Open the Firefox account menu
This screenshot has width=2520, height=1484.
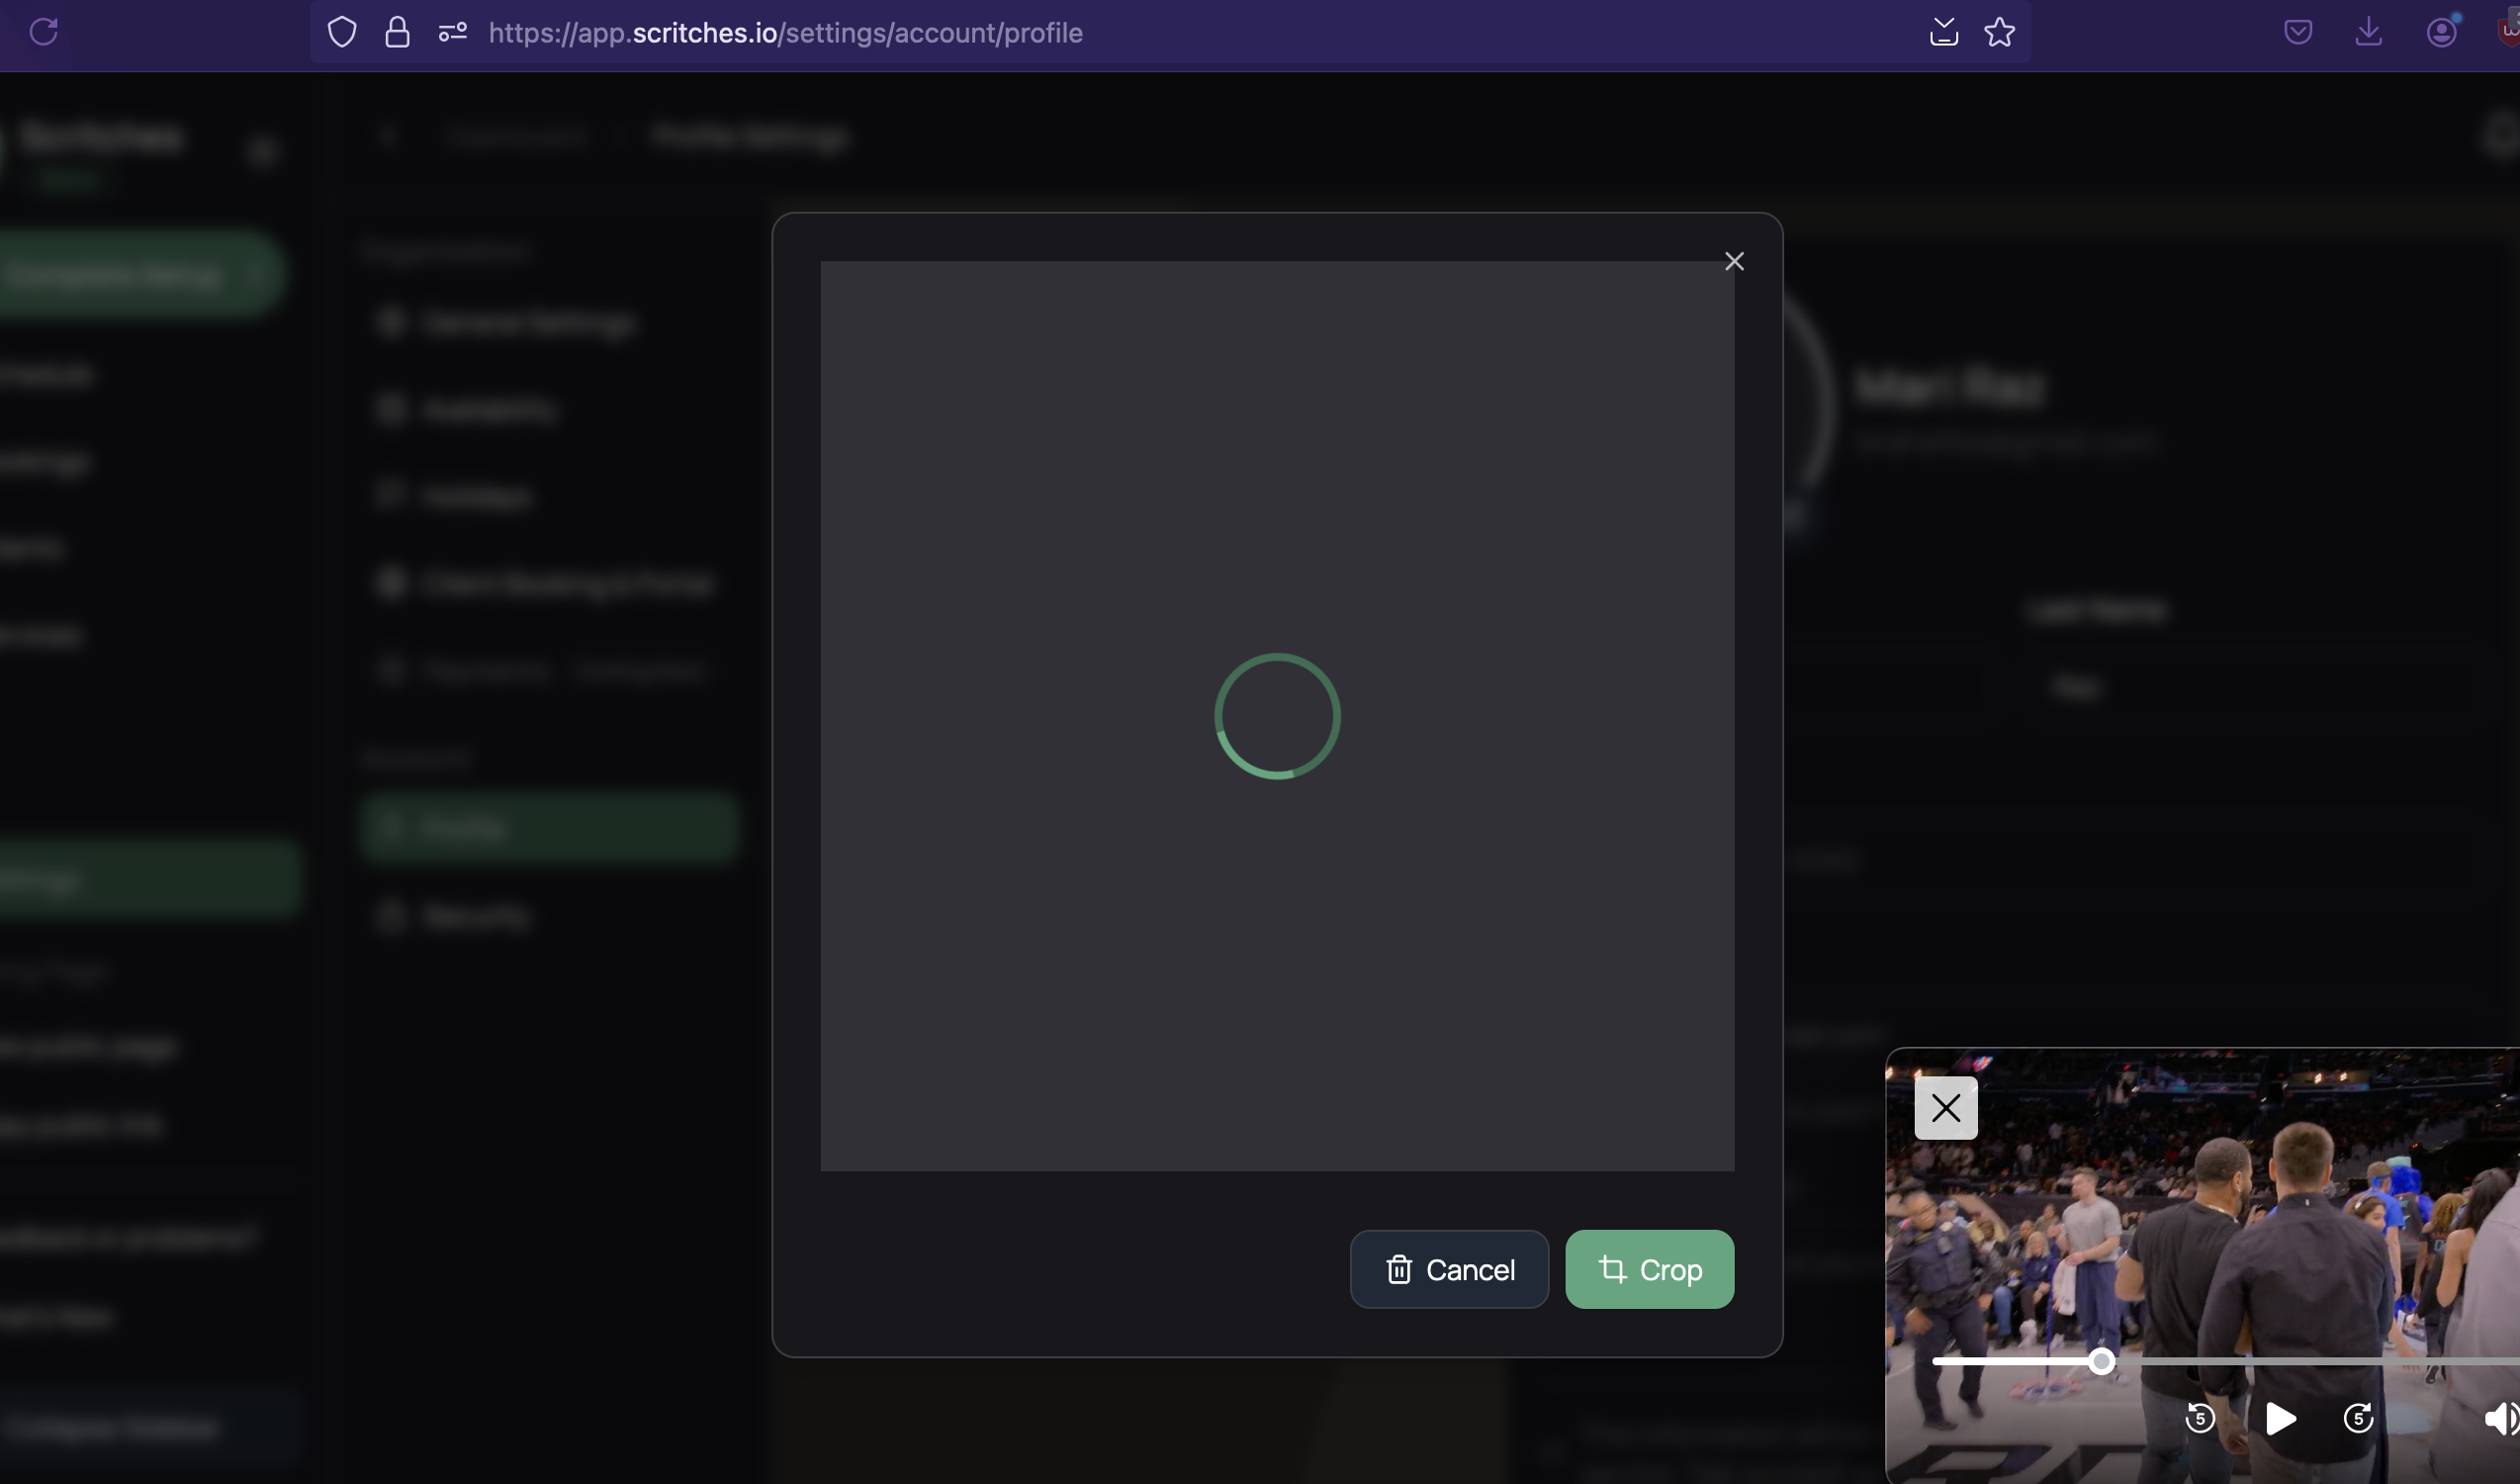click(x=2441, y=32)
